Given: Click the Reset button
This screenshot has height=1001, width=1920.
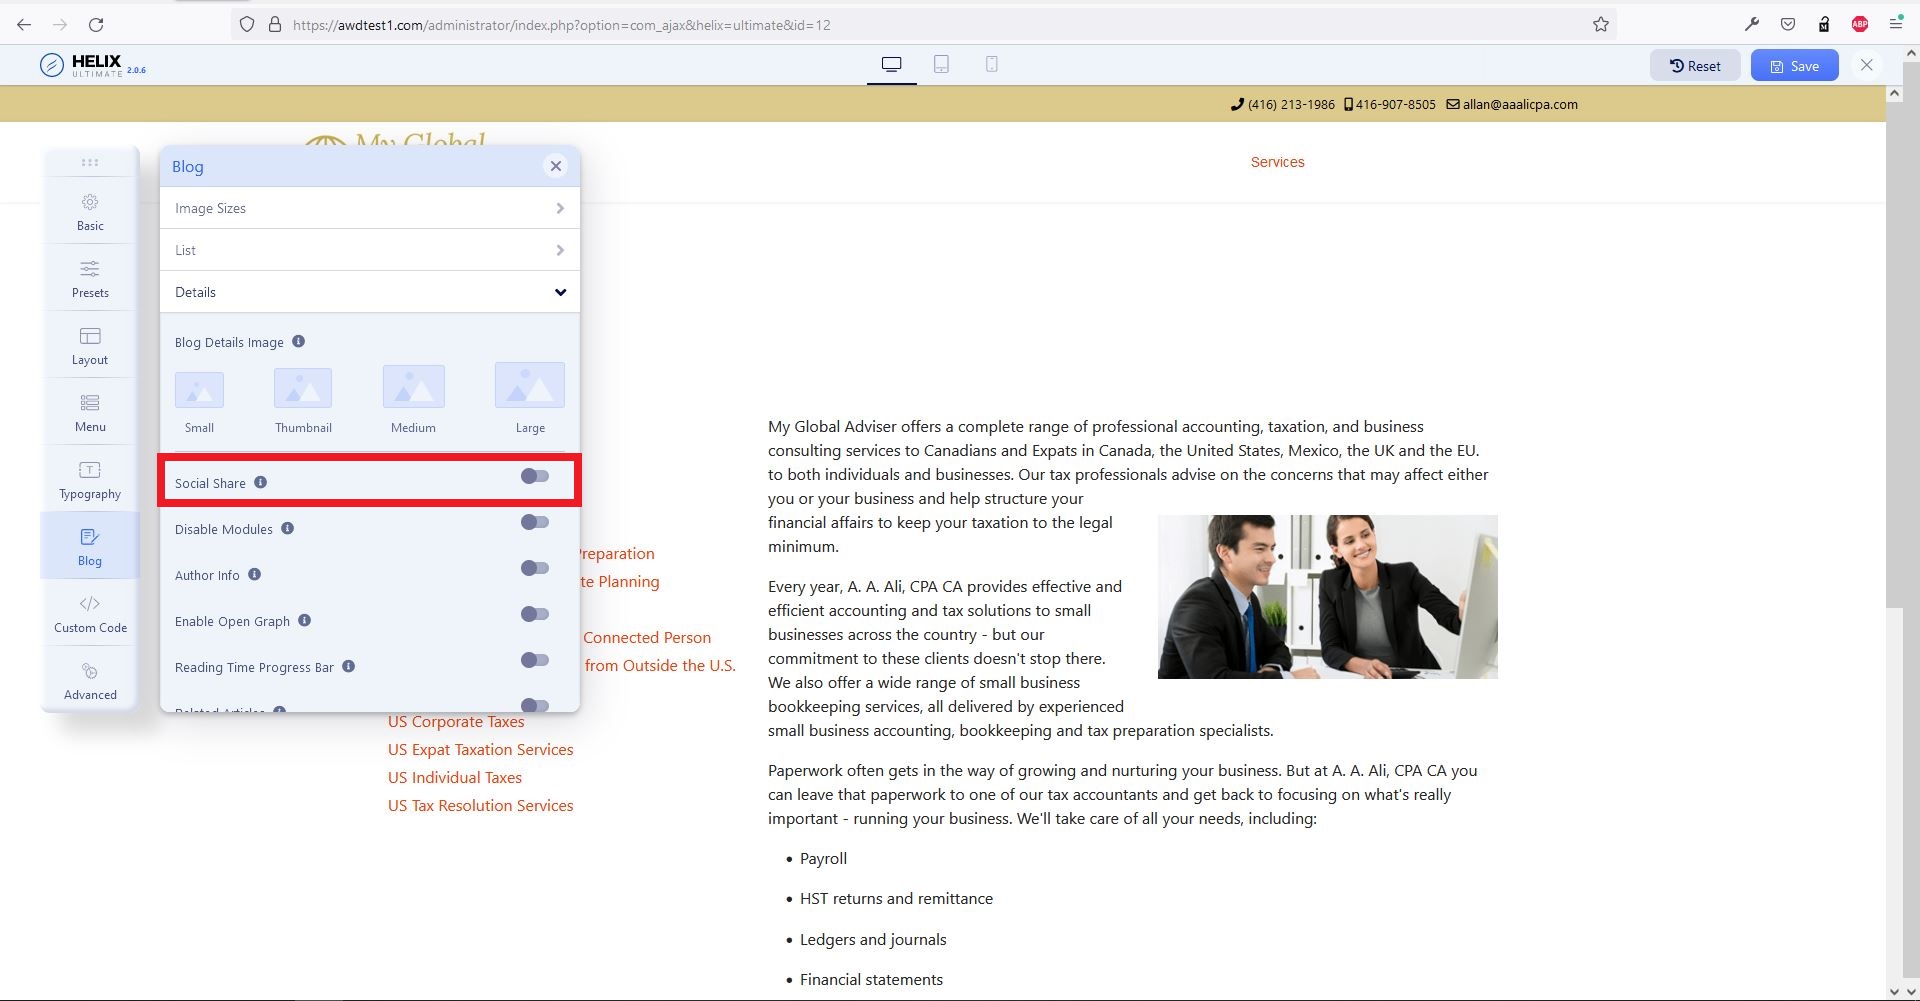Looking at the screenshot, I should click(1695, 66).
